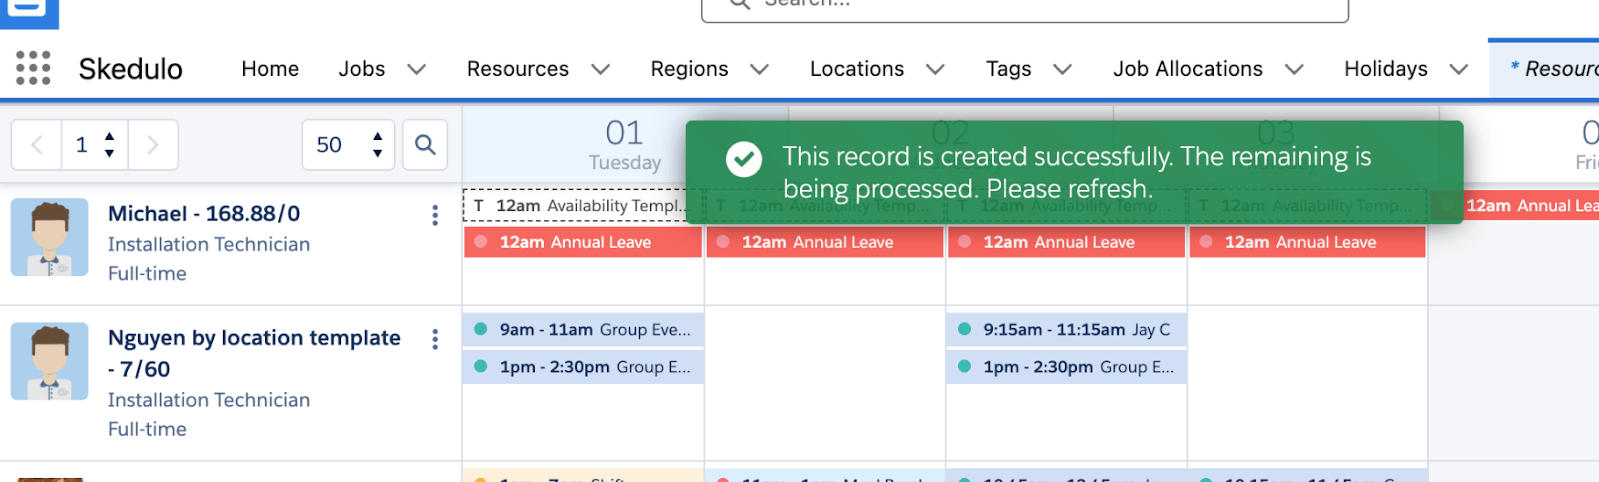Open the Jobs tab

[362, 69]
